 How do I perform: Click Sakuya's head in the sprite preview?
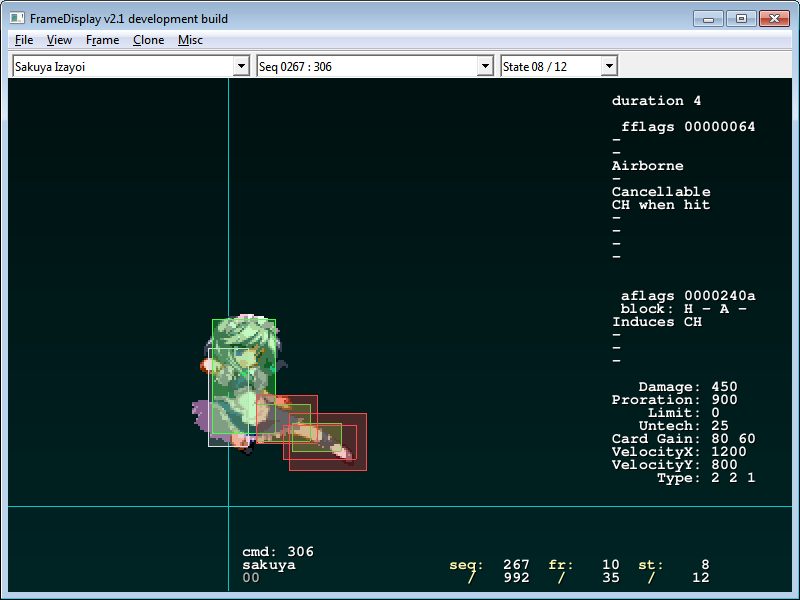(240, 340)
